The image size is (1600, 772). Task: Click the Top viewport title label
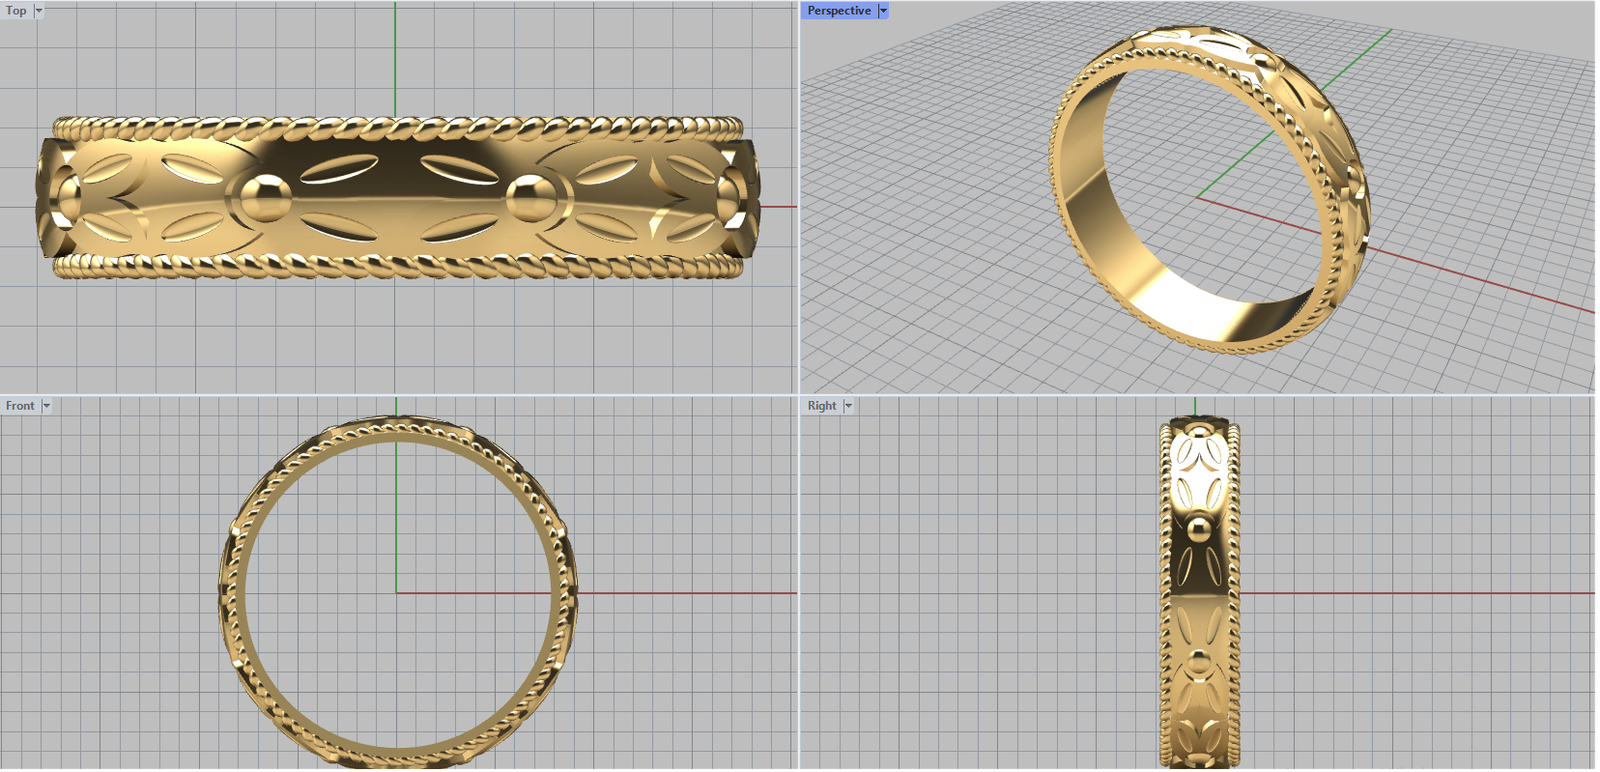coord(16,11)
